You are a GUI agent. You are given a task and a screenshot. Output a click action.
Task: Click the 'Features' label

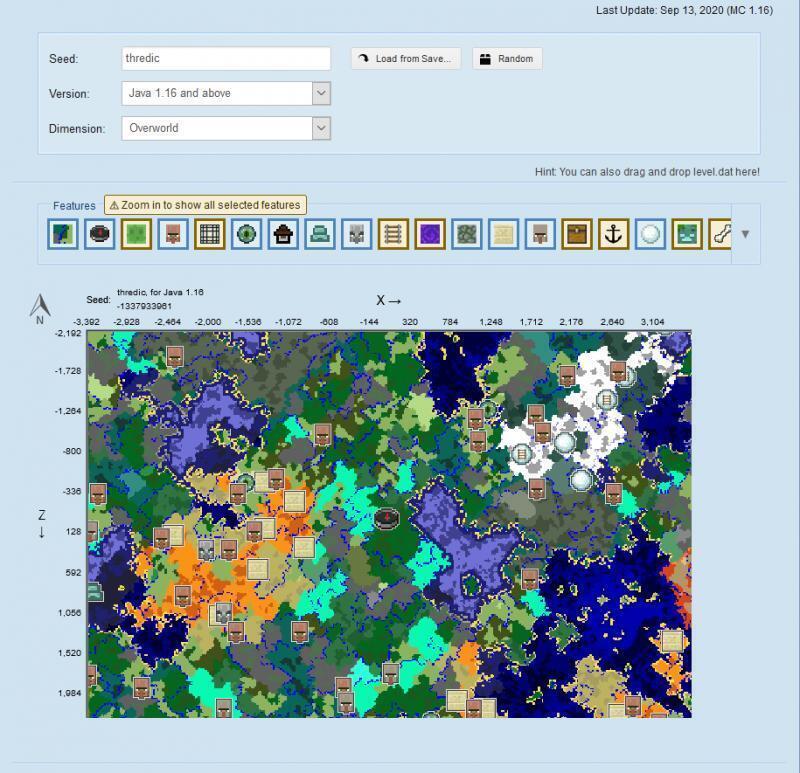(x=74, y=206)
